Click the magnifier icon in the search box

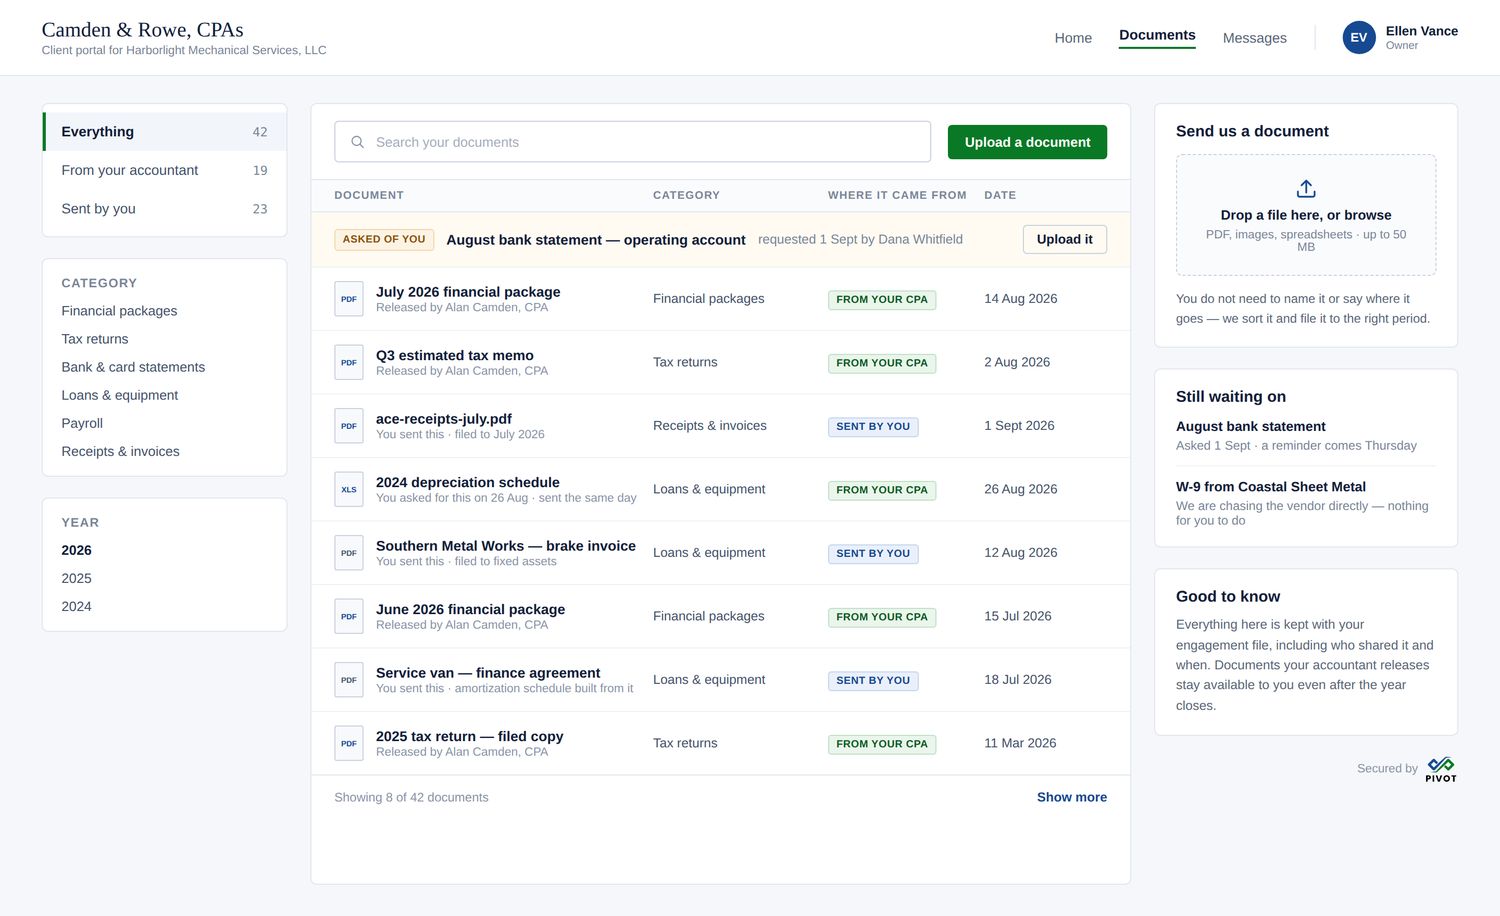click(357, 142)
